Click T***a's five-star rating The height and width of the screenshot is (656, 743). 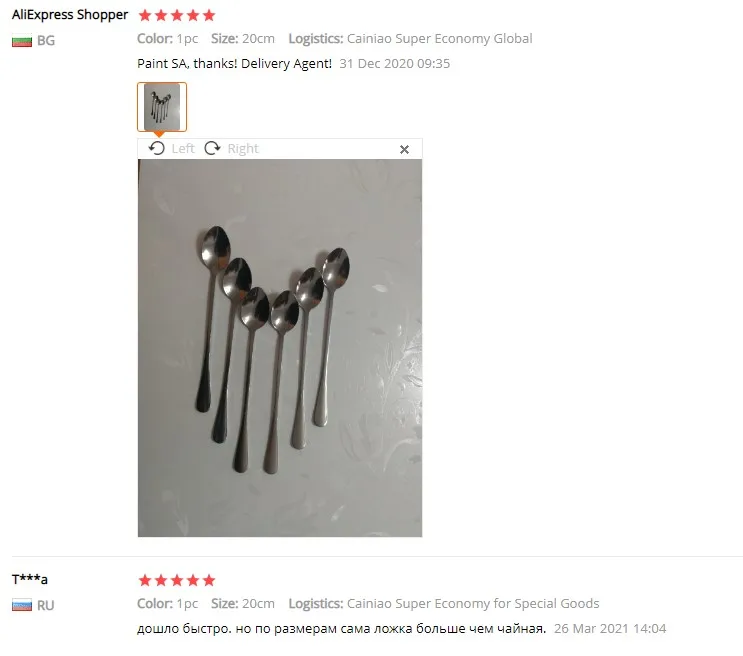pos(177,580)
